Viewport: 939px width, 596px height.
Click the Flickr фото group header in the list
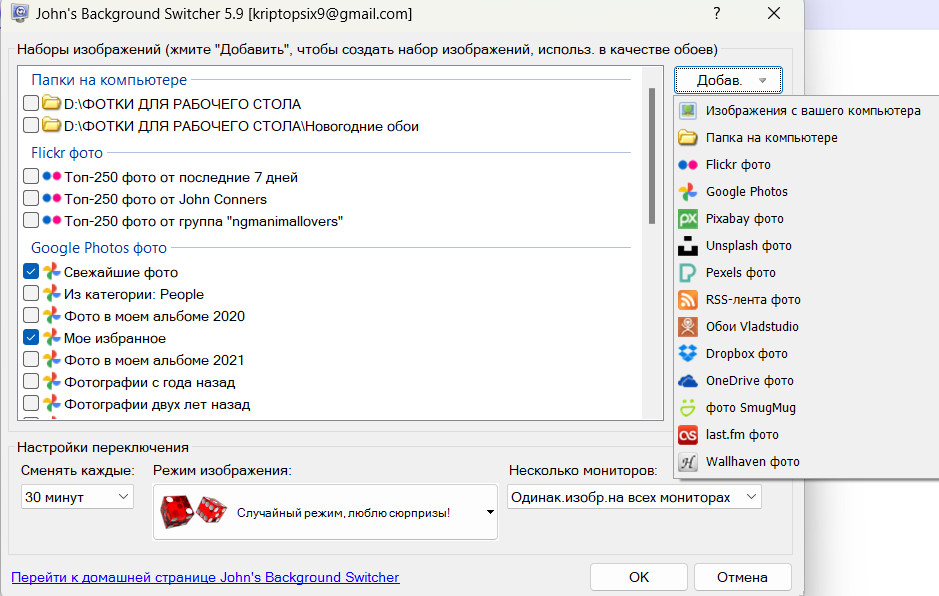coord(67,153)
